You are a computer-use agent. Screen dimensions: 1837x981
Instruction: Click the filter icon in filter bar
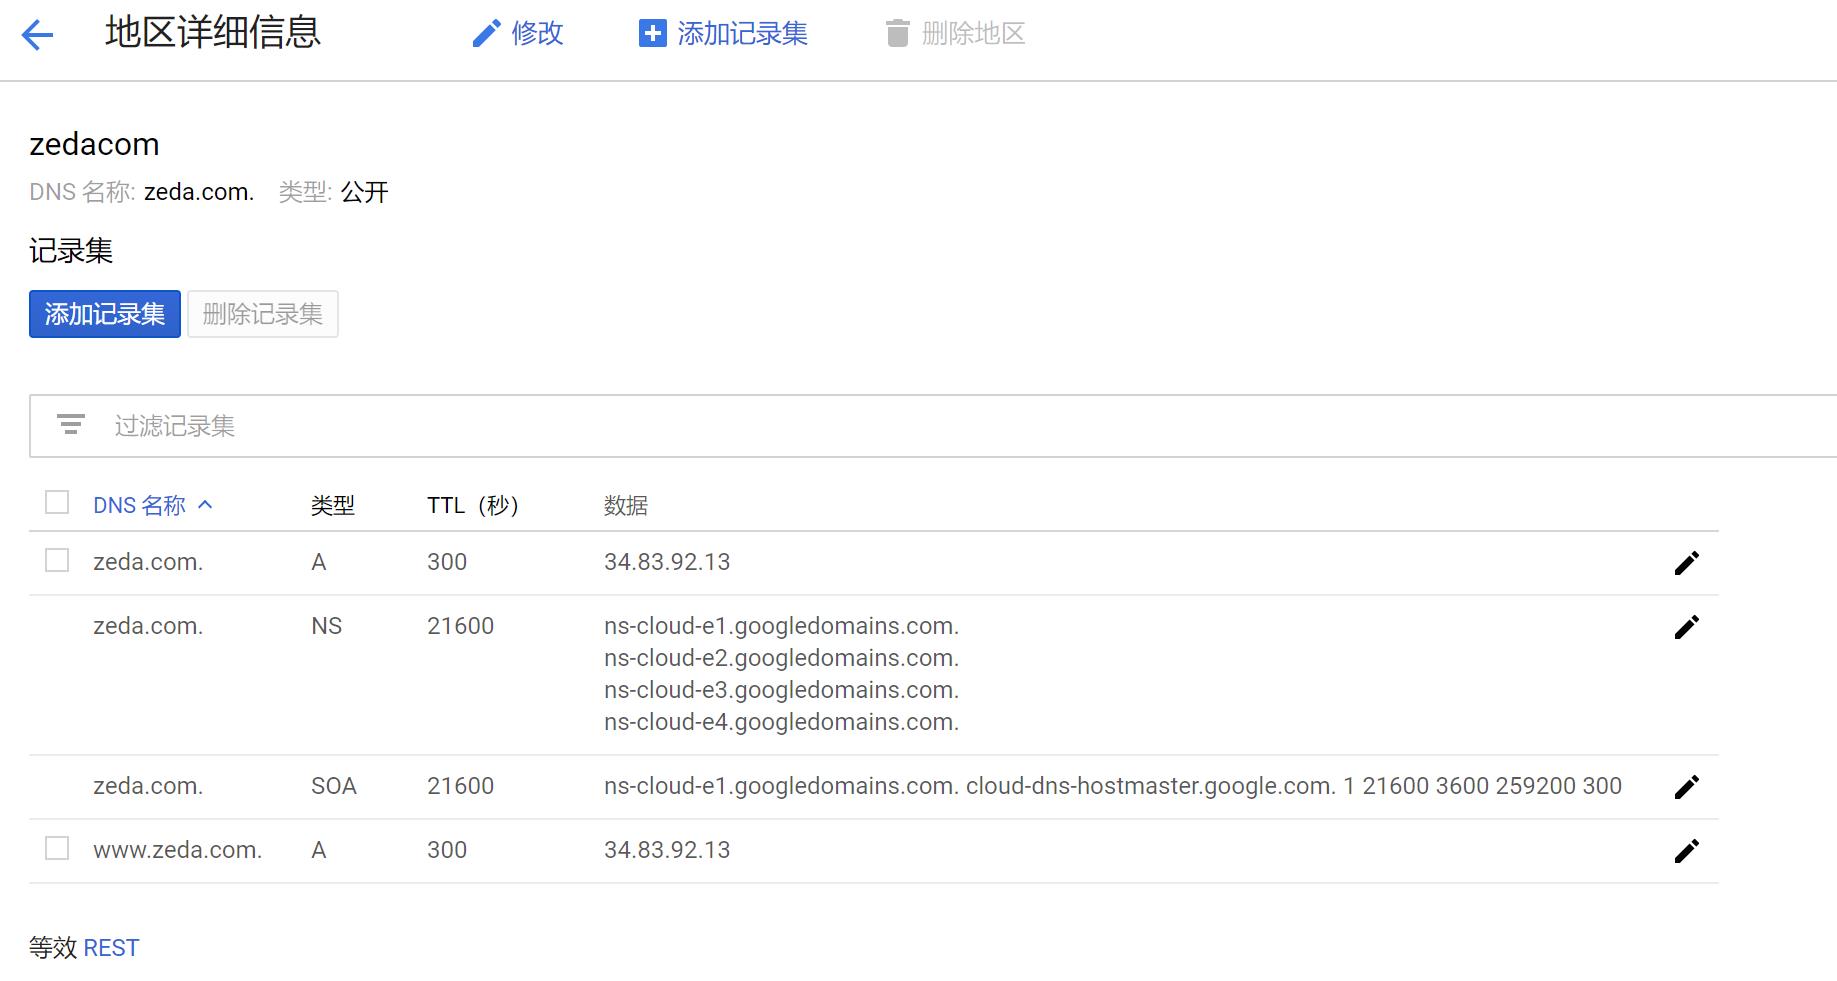[70, 425]
